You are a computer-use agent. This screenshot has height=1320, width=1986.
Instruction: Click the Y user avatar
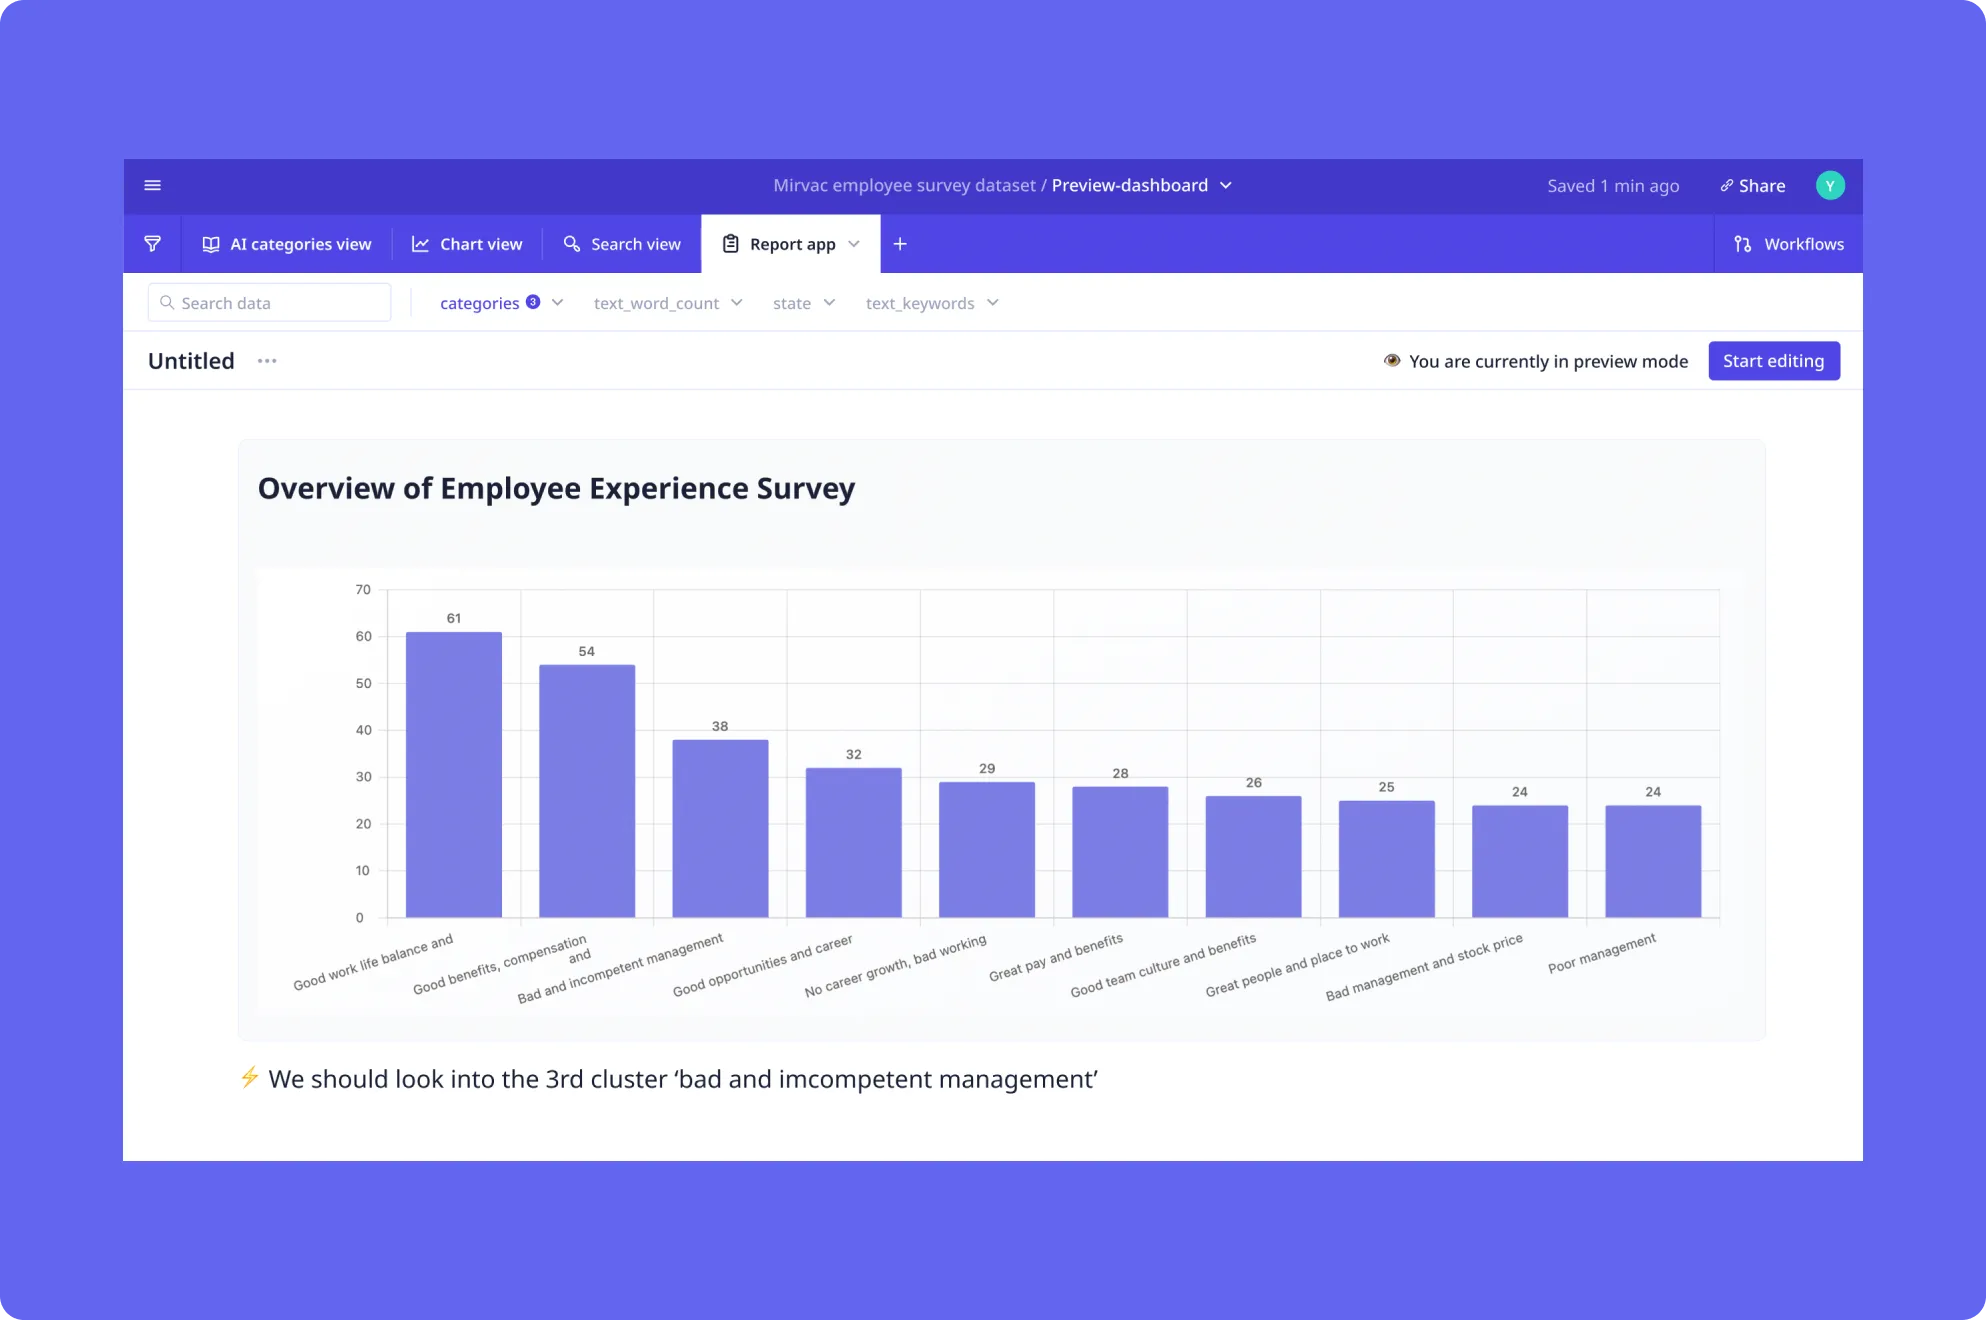point(1830,185)
